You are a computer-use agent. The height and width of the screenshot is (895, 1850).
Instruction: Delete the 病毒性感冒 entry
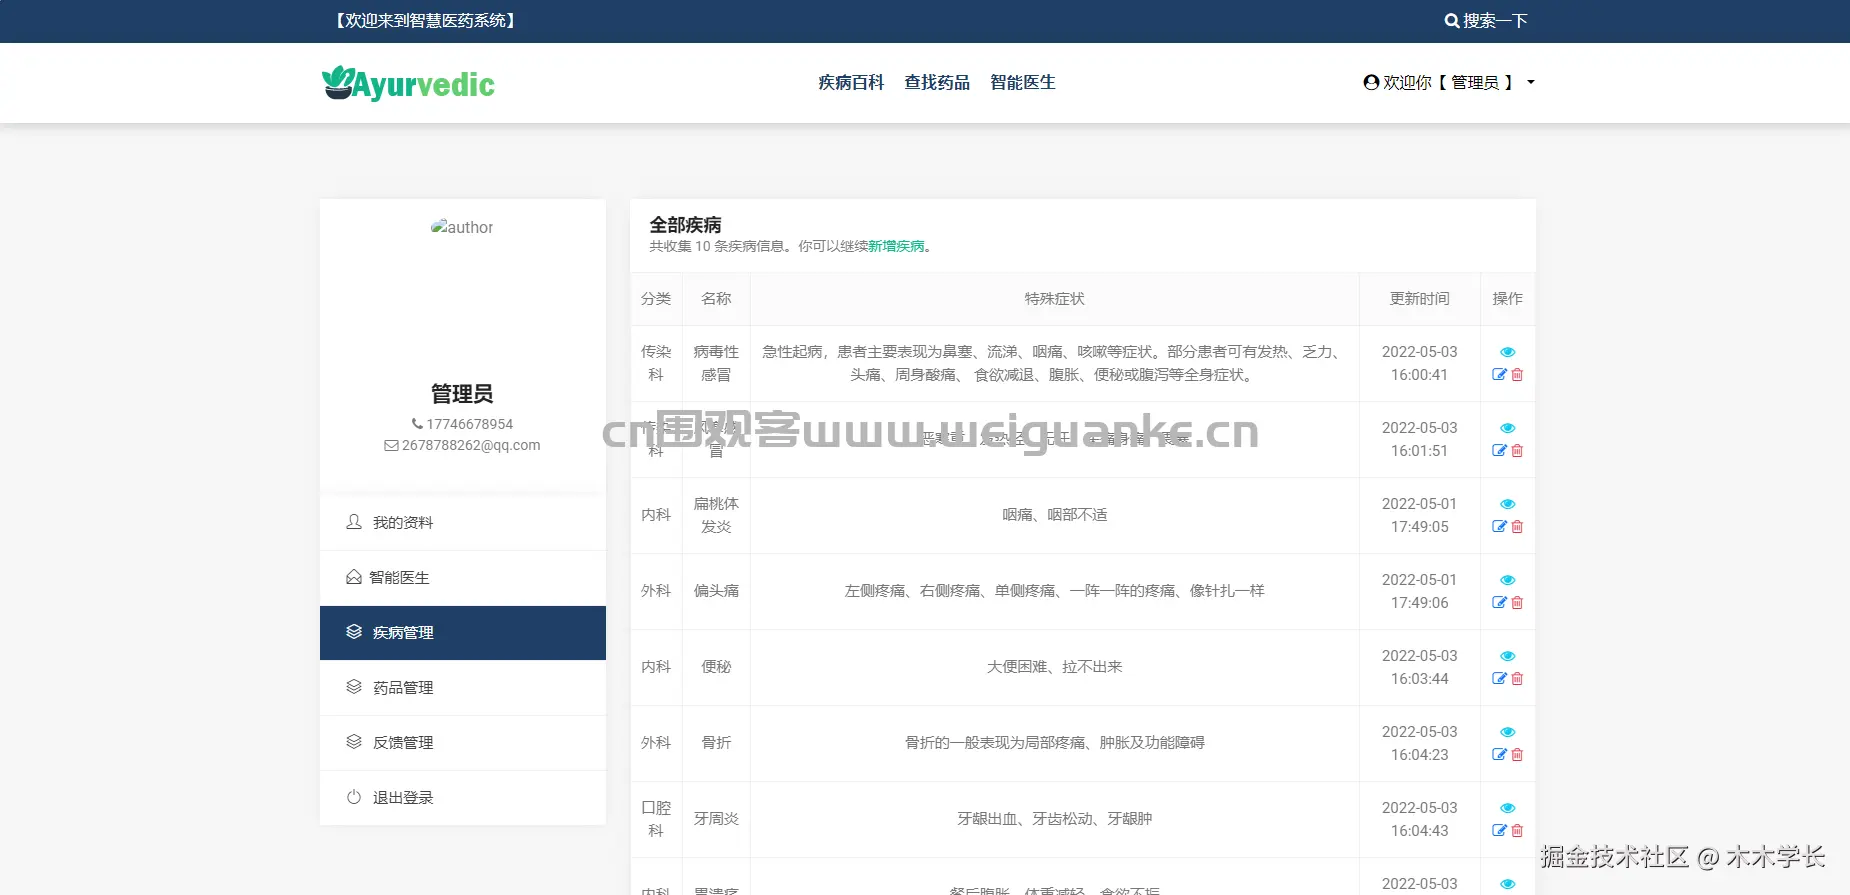coord(1517,374)
